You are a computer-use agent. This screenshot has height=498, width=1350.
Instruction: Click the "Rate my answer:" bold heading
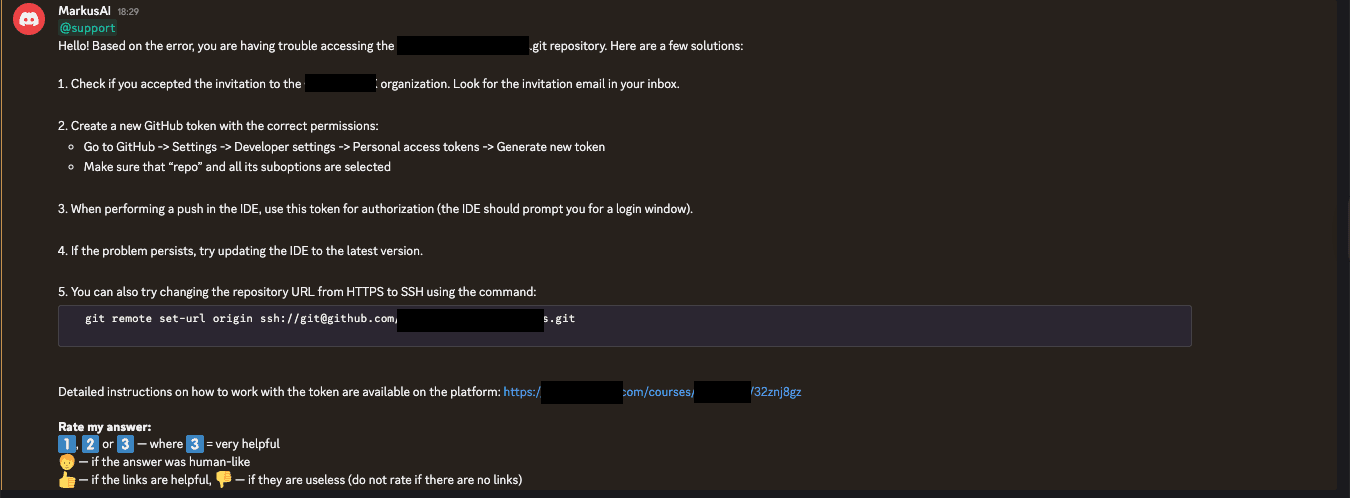[104, 427]
